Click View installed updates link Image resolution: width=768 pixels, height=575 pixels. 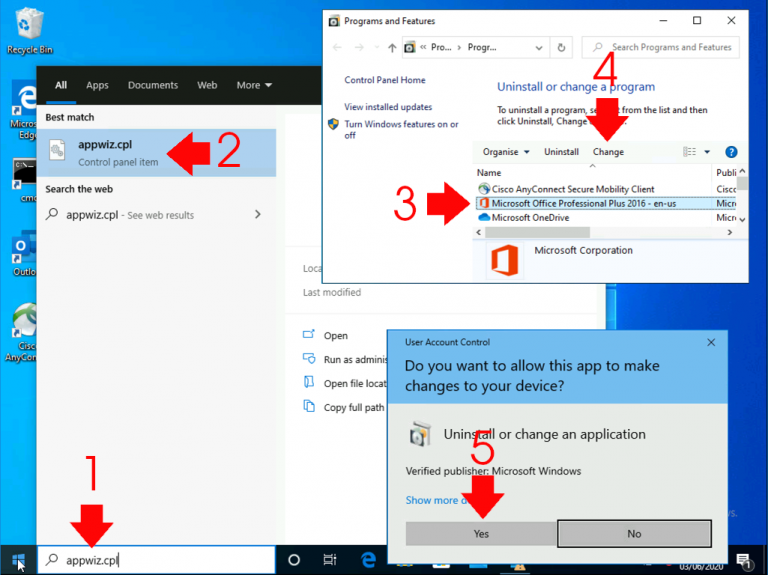coord(388,107)
